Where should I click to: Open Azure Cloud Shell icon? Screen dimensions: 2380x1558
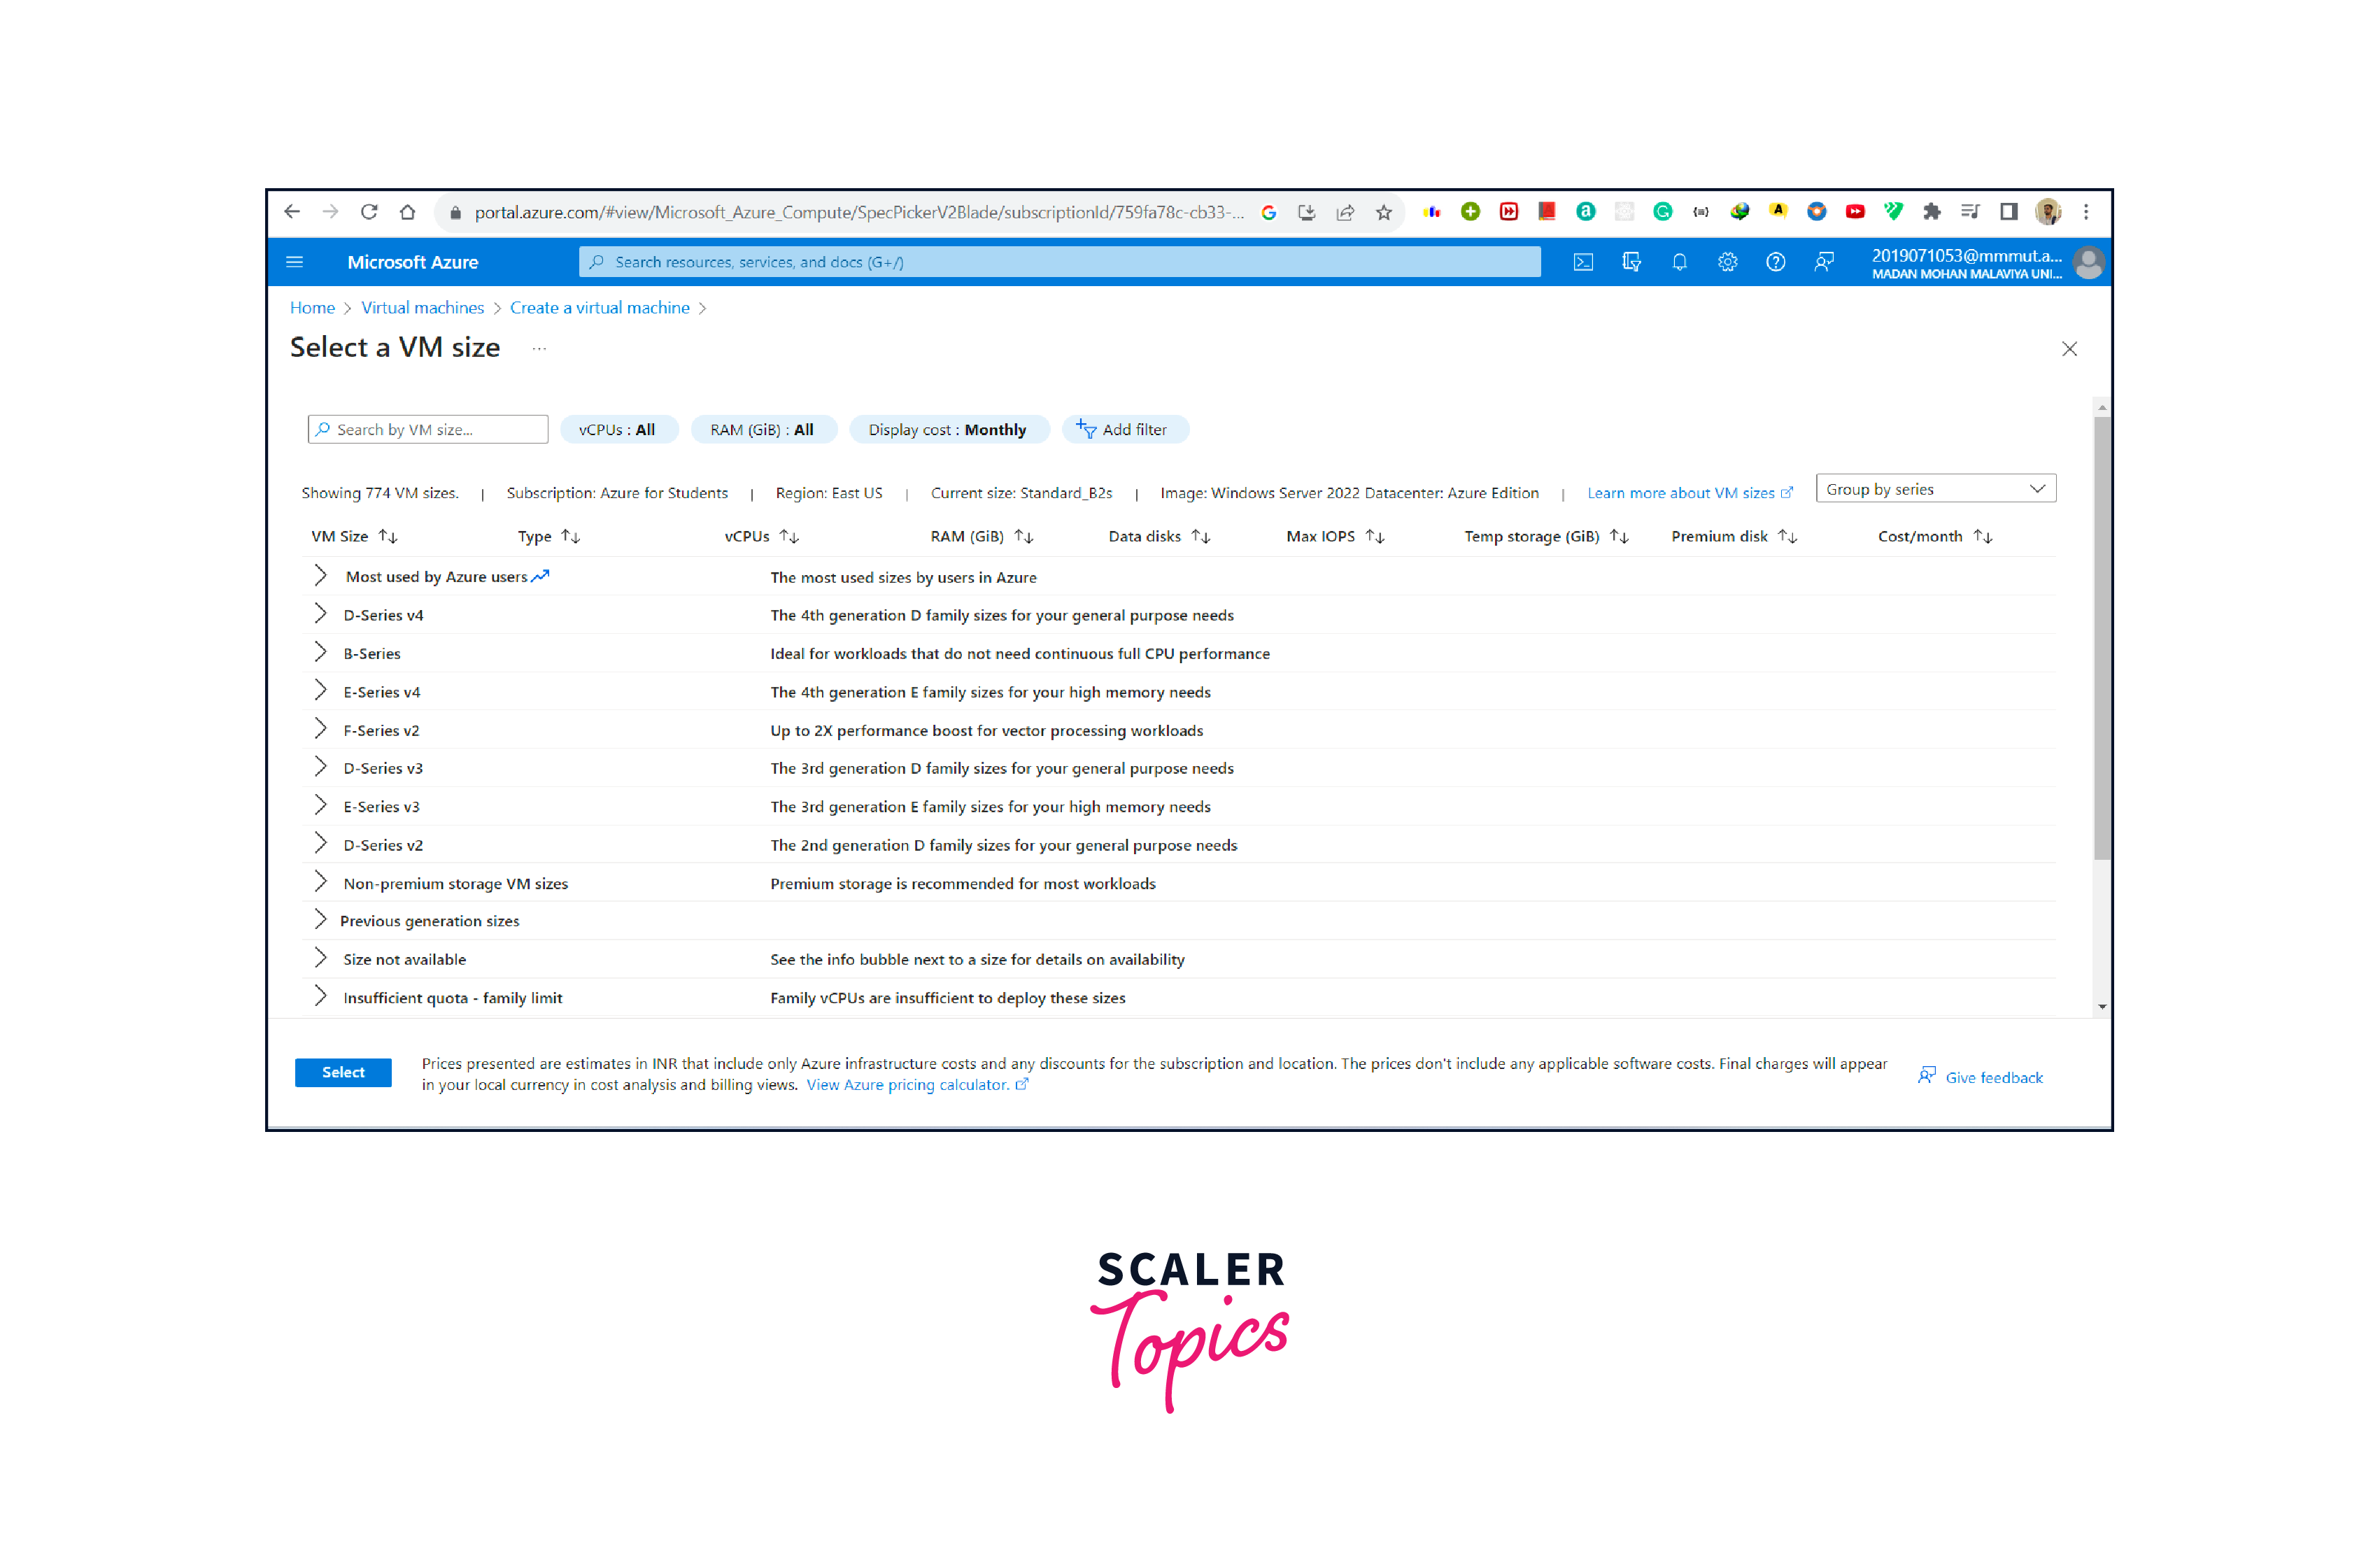(1583, 262)
